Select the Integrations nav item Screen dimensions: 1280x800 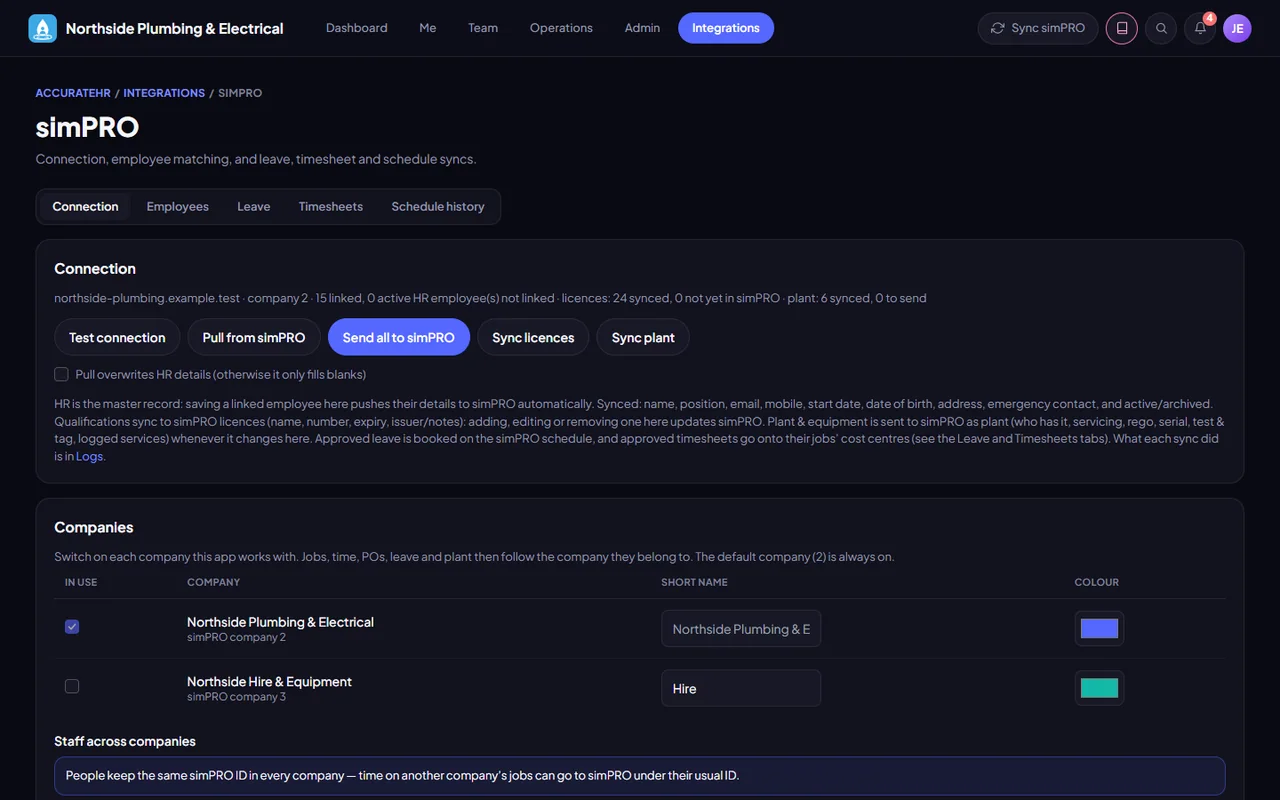pos(726,28)
